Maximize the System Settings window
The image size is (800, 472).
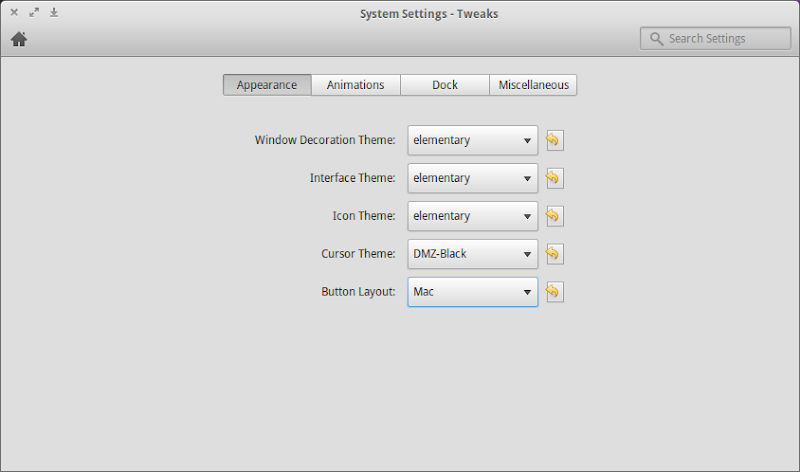pos(34,13)
